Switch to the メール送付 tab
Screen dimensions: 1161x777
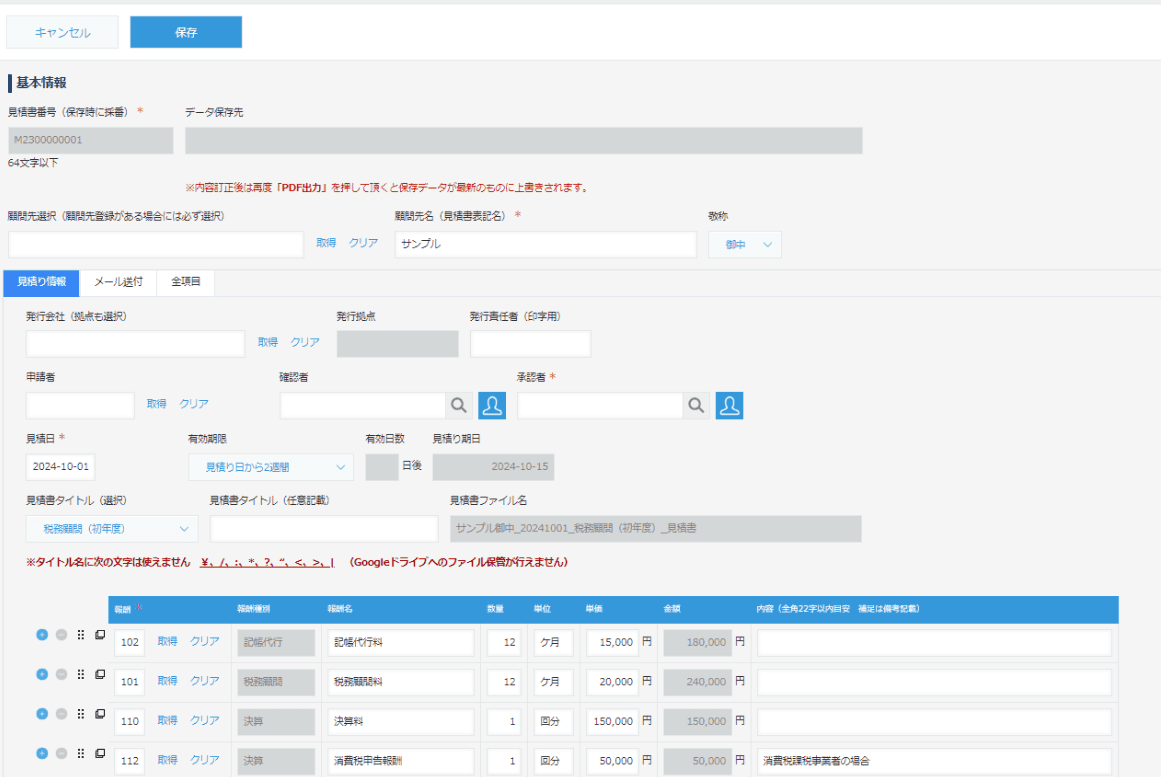coord(118,282)
